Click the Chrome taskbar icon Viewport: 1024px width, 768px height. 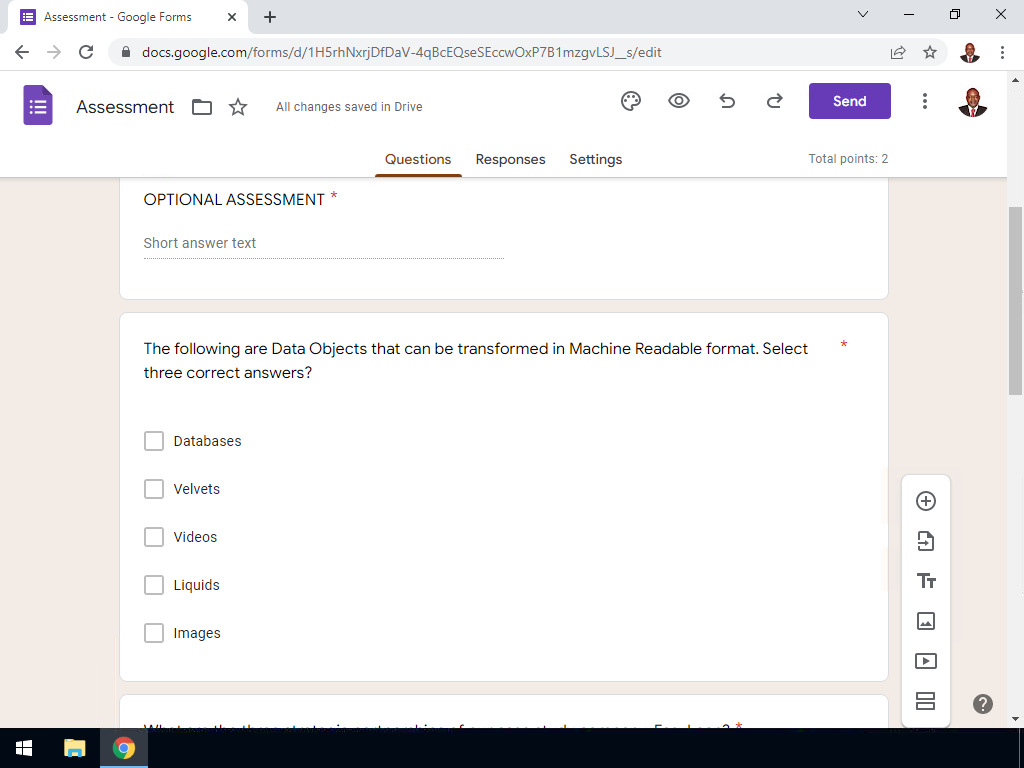pos(123,748)
